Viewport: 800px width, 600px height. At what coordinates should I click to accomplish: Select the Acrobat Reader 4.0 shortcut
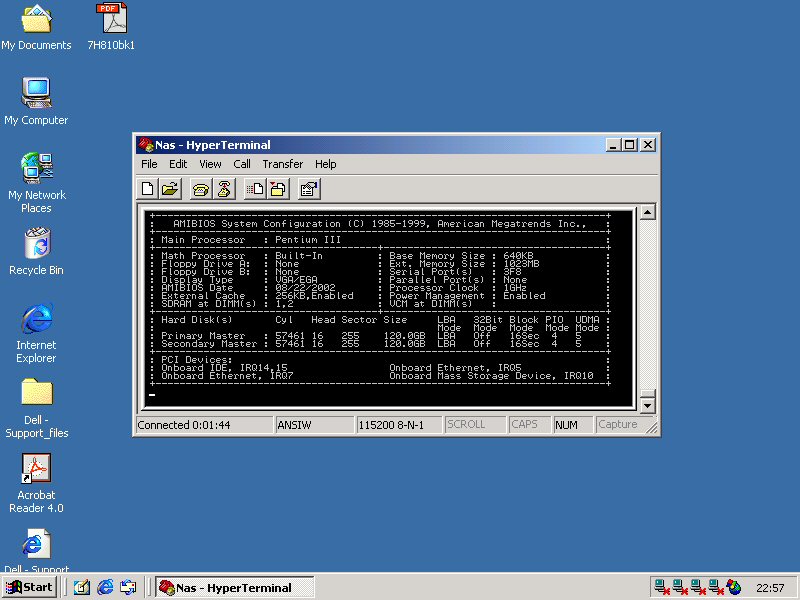(x=36, y=483)
